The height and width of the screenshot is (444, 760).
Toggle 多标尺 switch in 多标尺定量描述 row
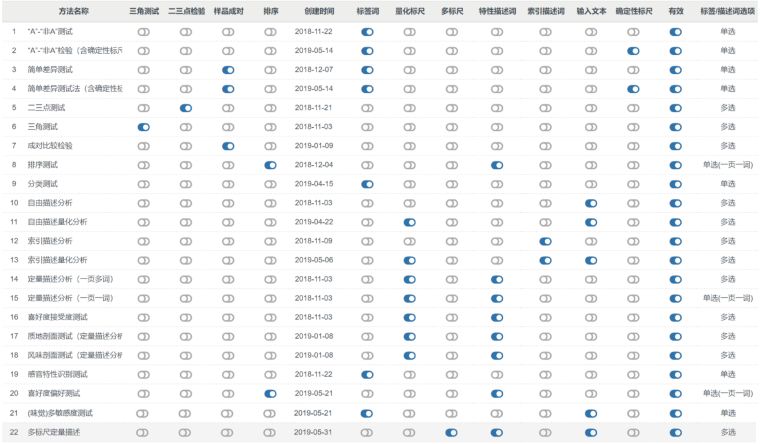point(452,431)
